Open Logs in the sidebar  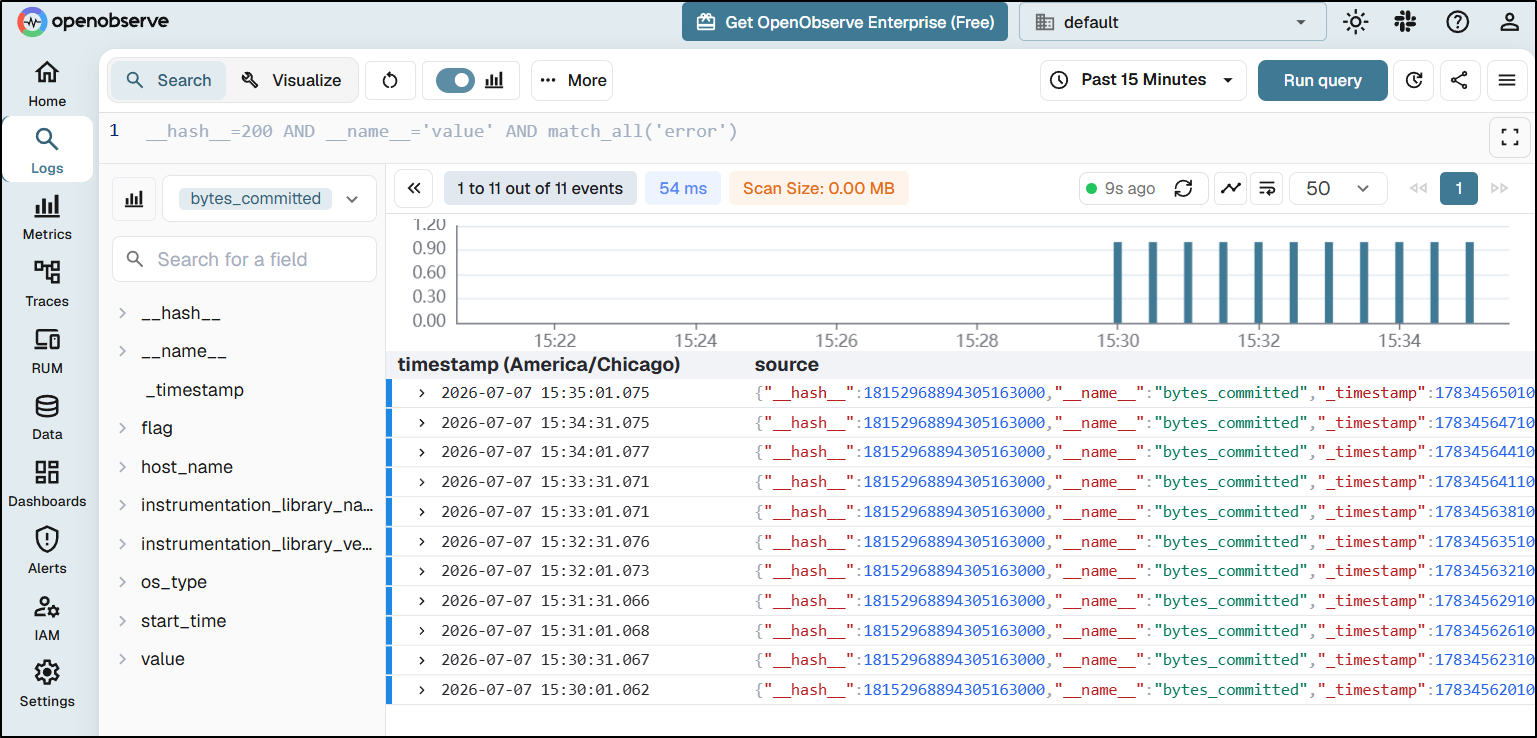coord(47,150)
